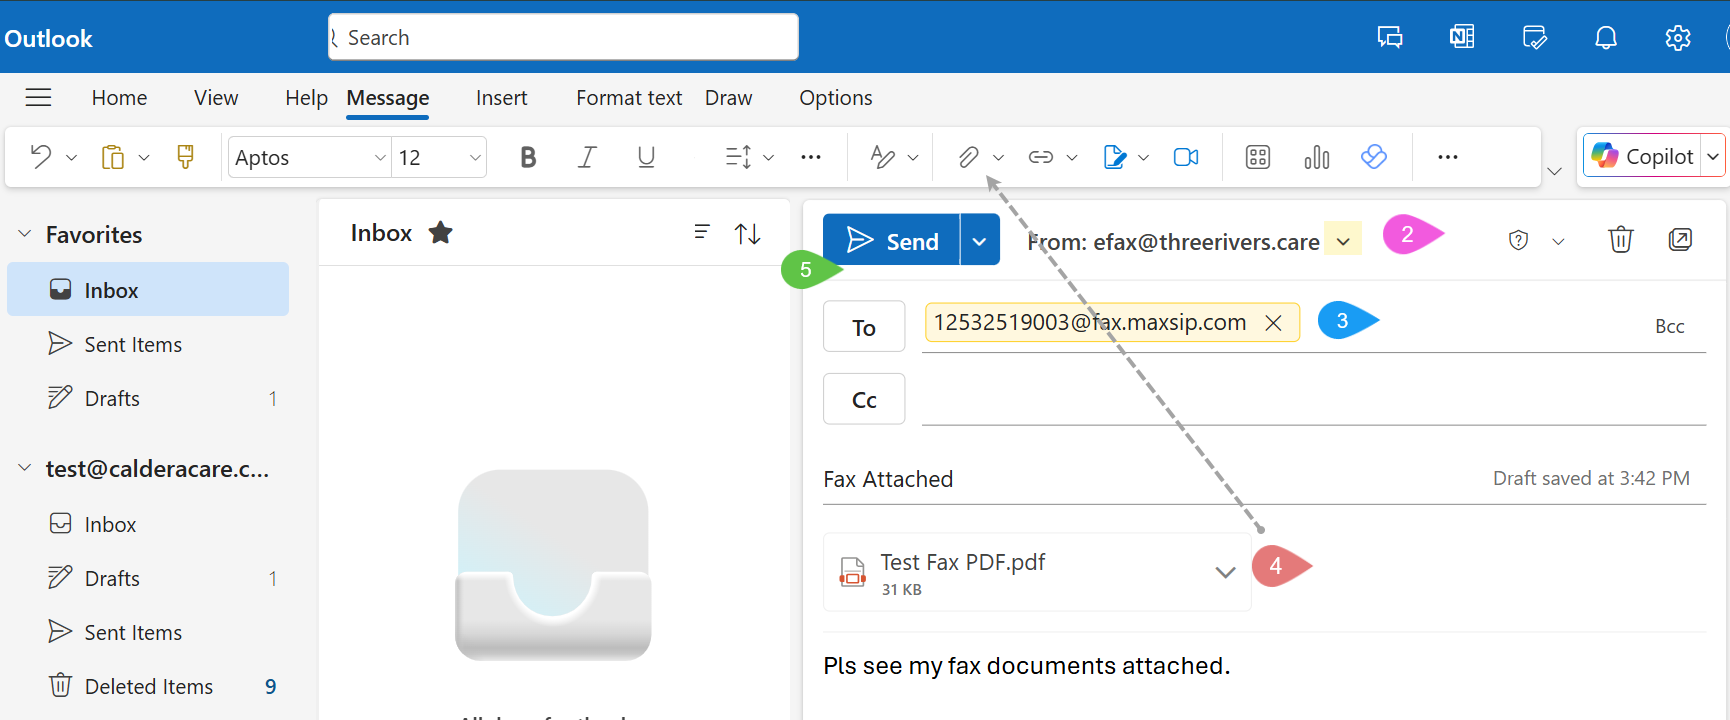1730x720 pixels.
Task: Click the line spacing icon
Action: click(x=738, y=157)
